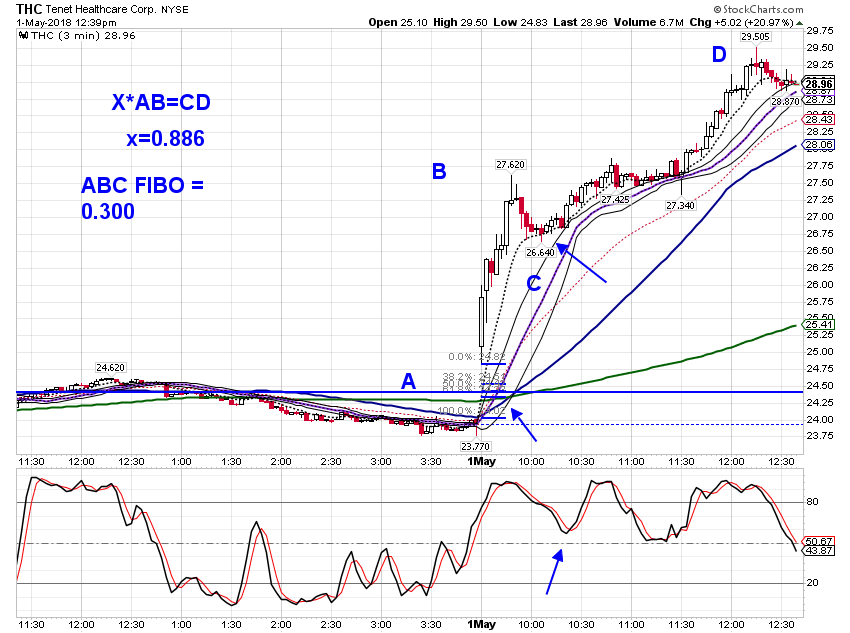Click the 29.505 peak price label
850x633 pixels.
pyautogui.click(x=755, y=37)
